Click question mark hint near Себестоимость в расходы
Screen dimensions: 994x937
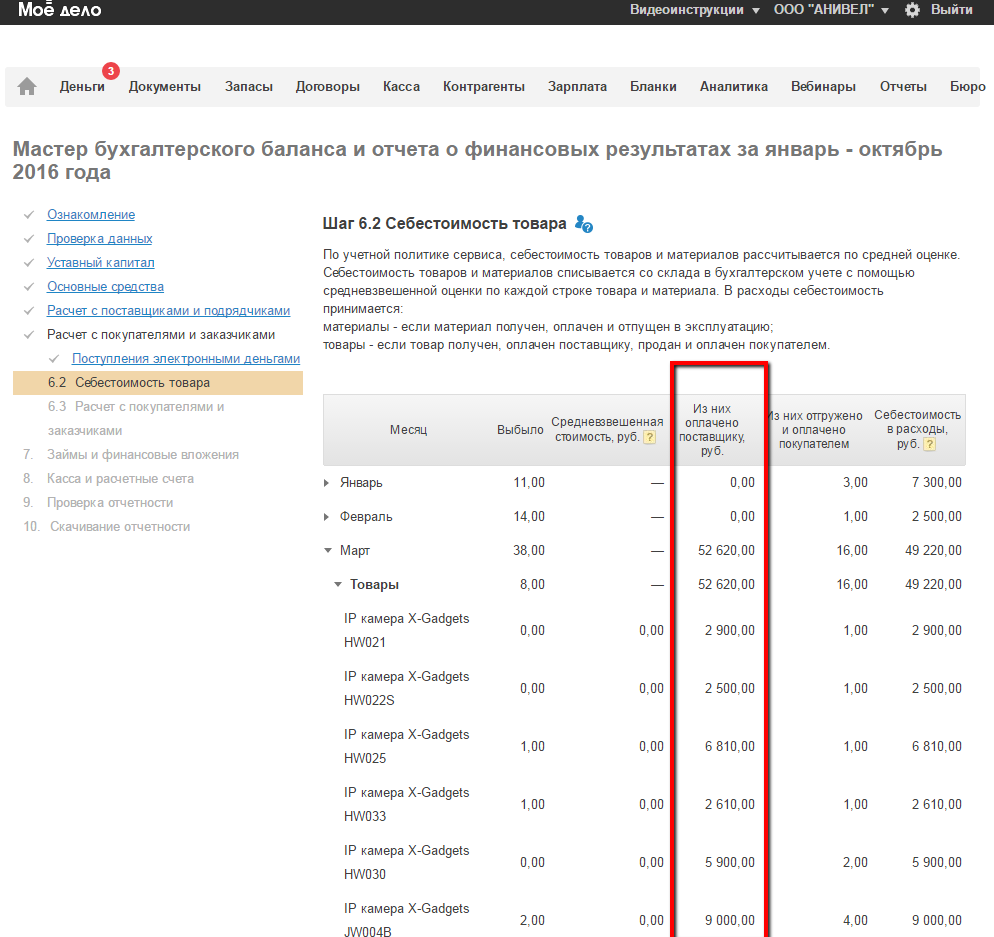coord(930,444)
